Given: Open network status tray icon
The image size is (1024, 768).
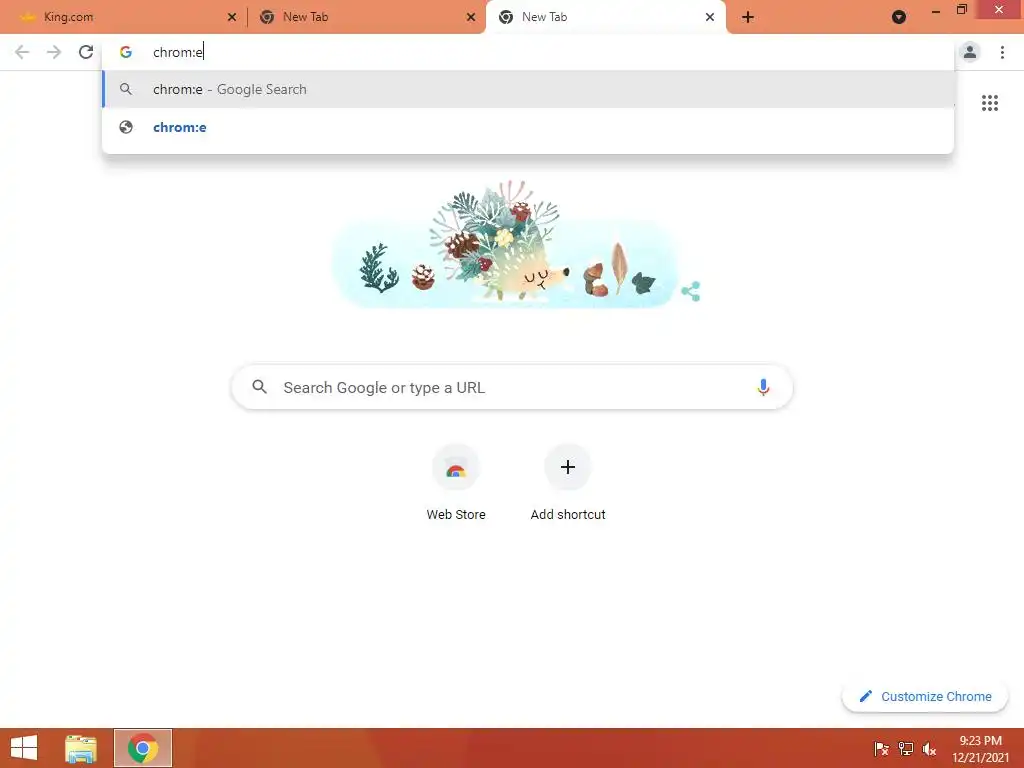Looking at the screenshot, I should [906, 749].
